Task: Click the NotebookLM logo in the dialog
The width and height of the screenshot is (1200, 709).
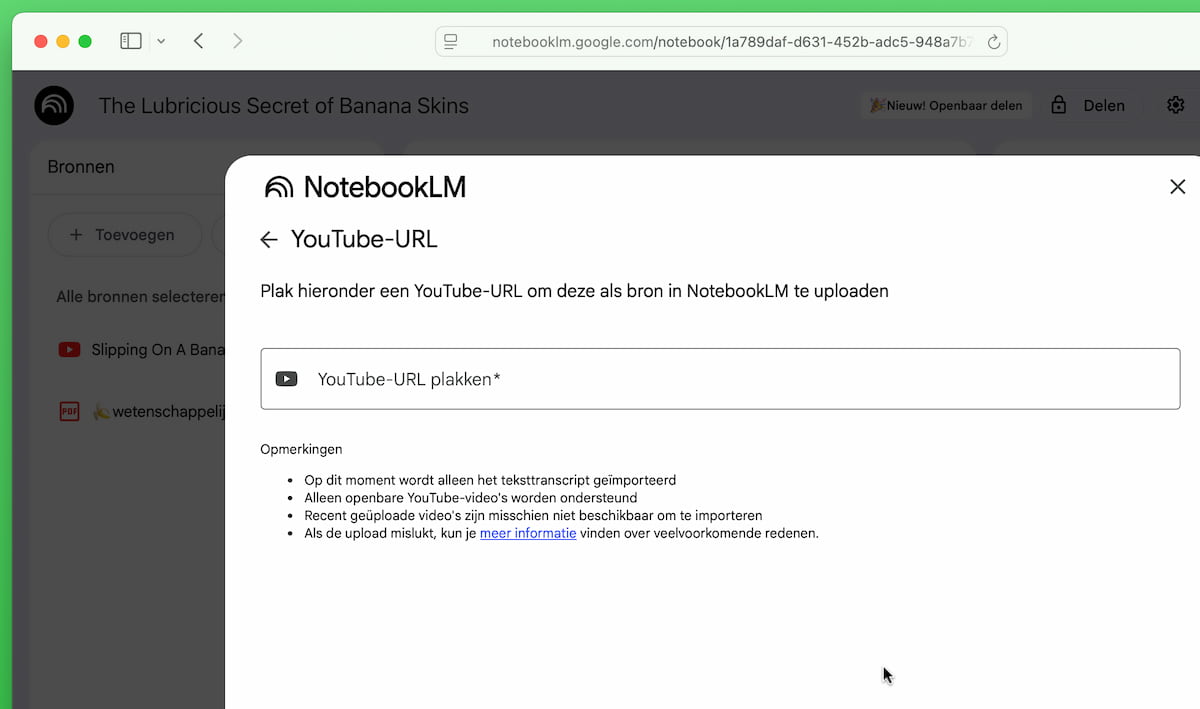Action: 365,187
